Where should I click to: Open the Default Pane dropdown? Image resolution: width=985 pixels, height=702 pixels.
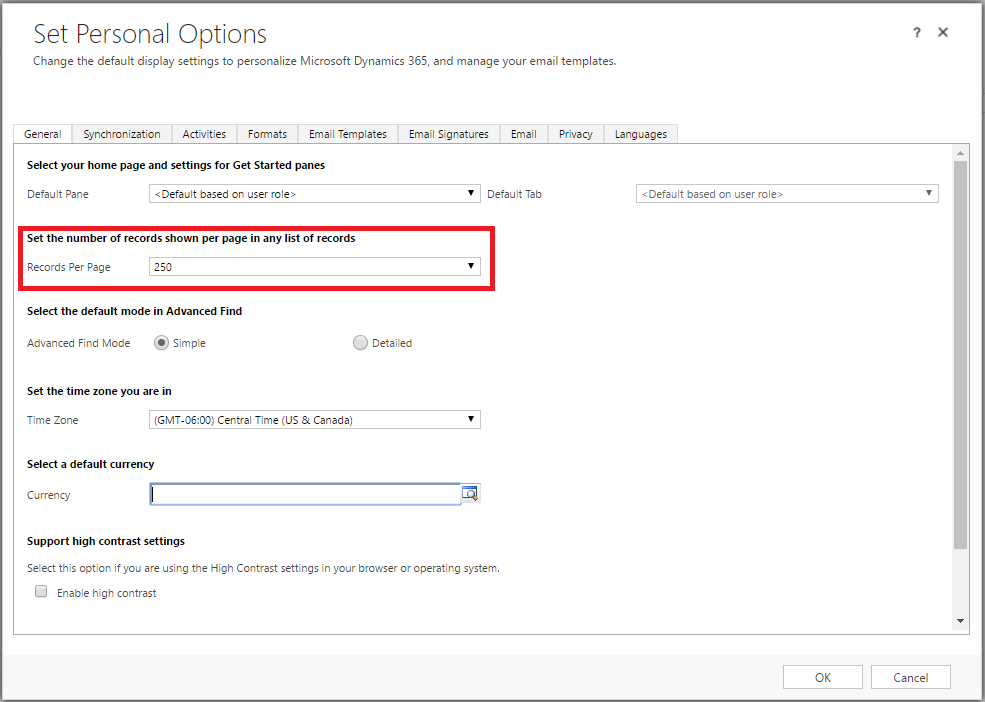pos(314,194)
